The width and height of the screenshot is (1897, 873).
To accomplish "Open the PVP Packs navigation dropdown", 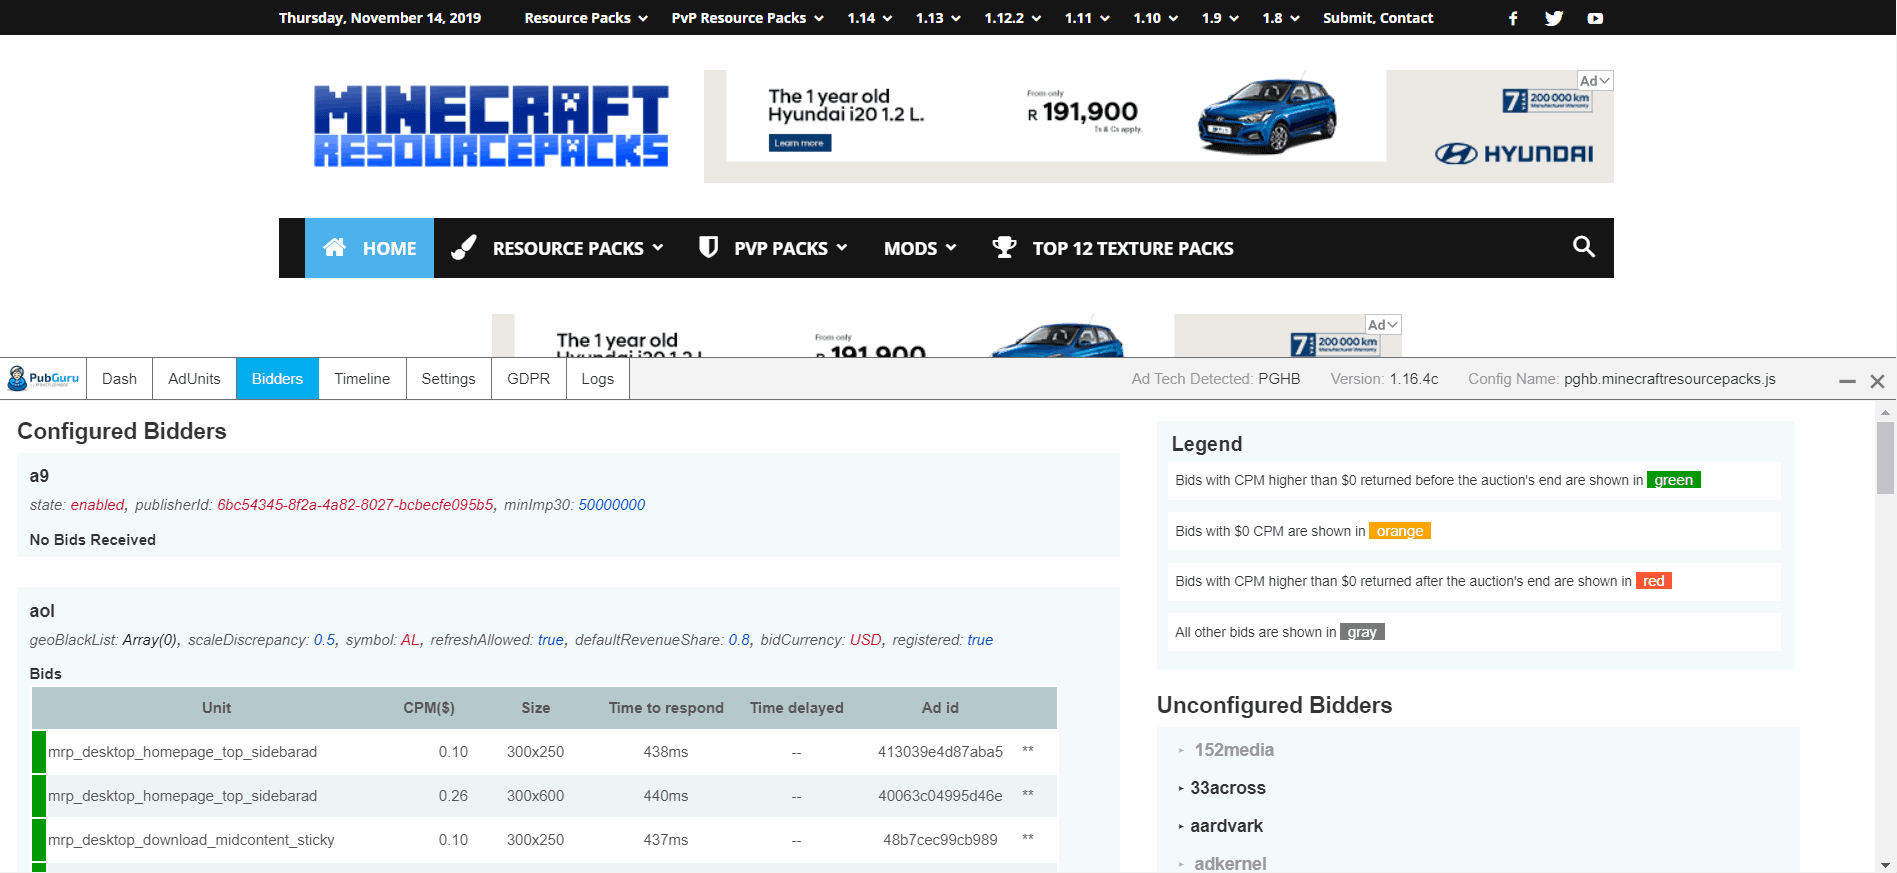I will pyautogui.click(x=772, y=248).
